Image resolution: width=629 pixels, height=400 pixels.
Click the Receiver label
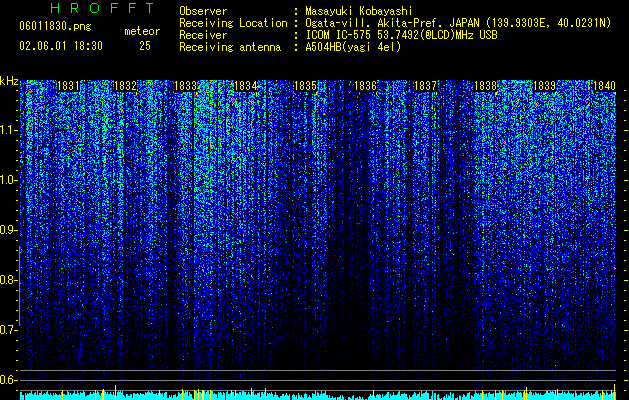click(203, 35)
